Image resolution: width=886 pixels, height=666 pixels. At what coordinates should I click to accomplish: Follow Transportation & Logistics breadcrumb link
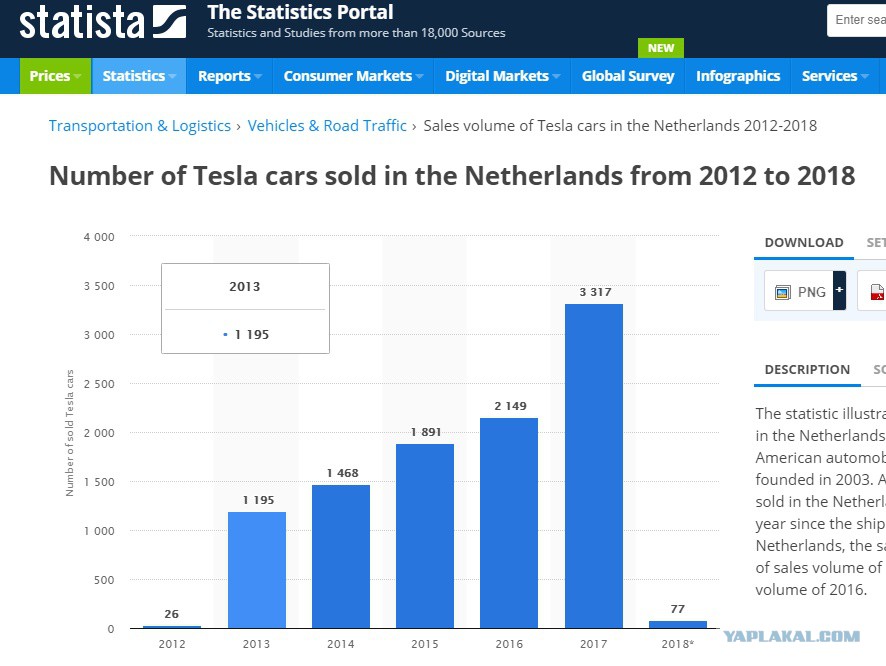point(140,125)
